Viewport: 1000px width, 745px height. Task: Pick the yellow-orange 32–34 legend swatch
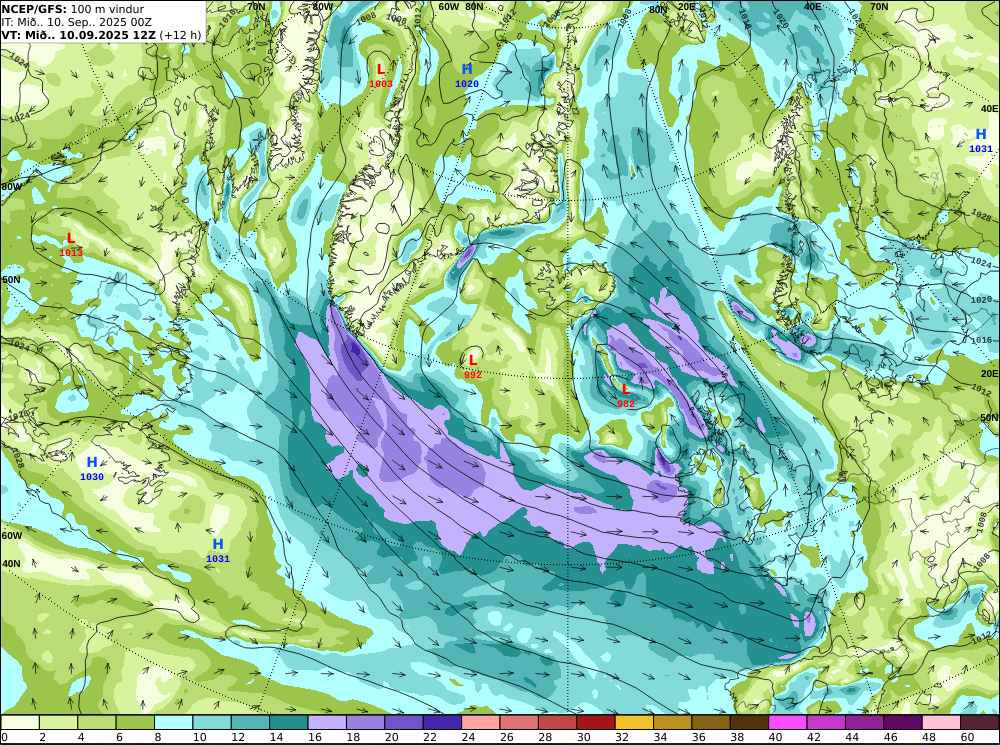[635, 722]
